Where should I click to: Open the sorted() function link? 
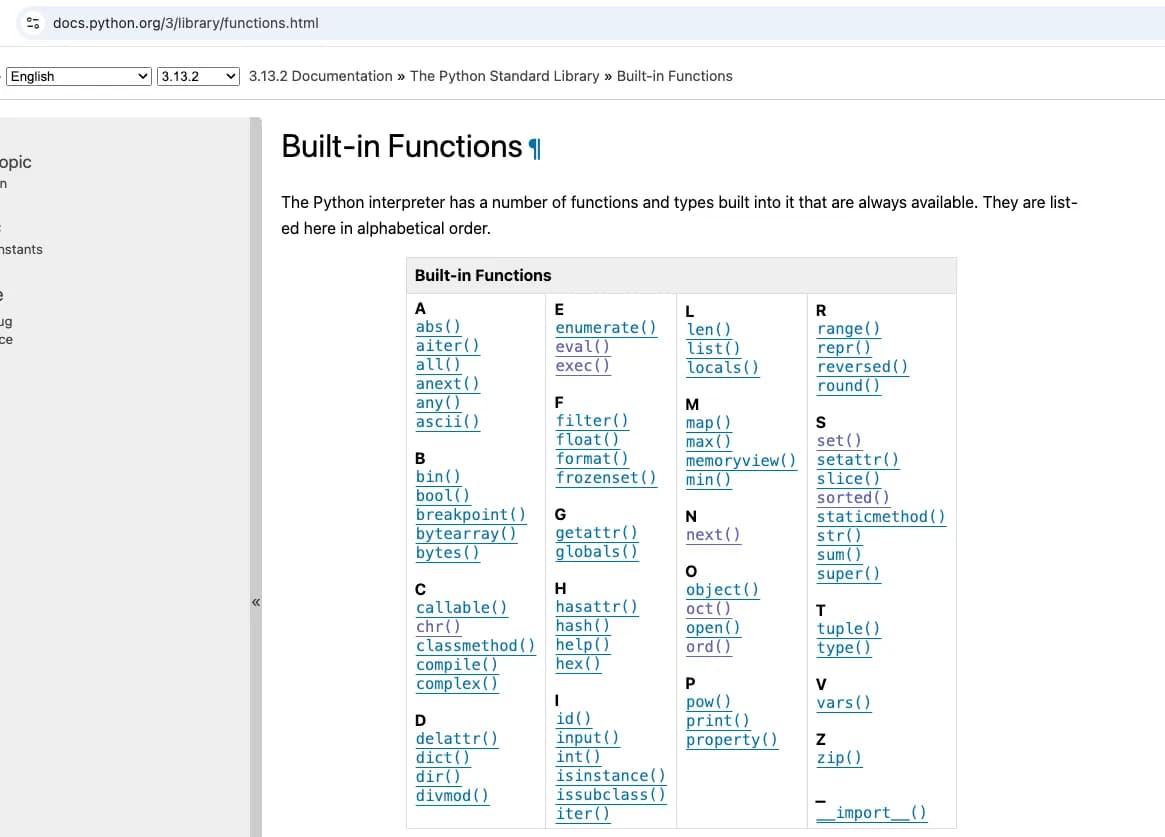click(x=853, y=498)
